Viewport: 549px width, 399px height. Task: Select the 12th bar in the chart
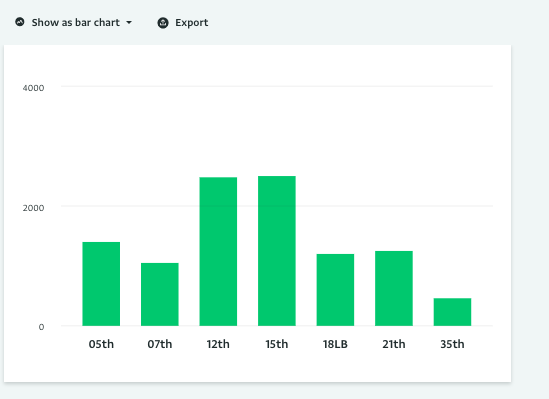click(x=218, y=252)
